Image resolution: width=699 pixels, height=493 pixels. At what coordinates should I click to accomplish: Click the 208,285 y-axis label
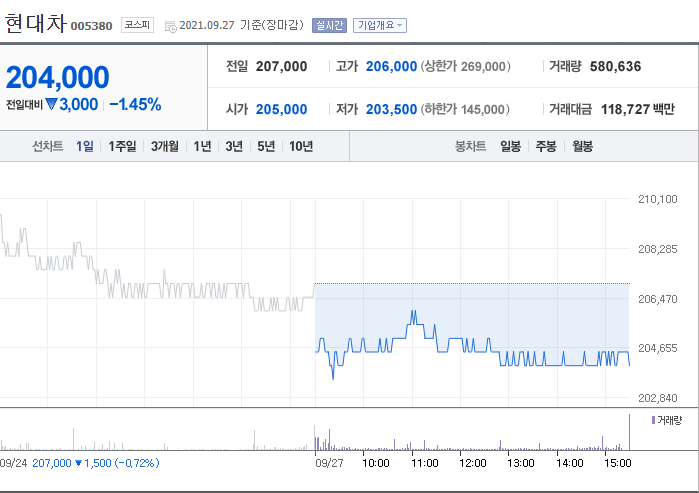click(658, 249)
